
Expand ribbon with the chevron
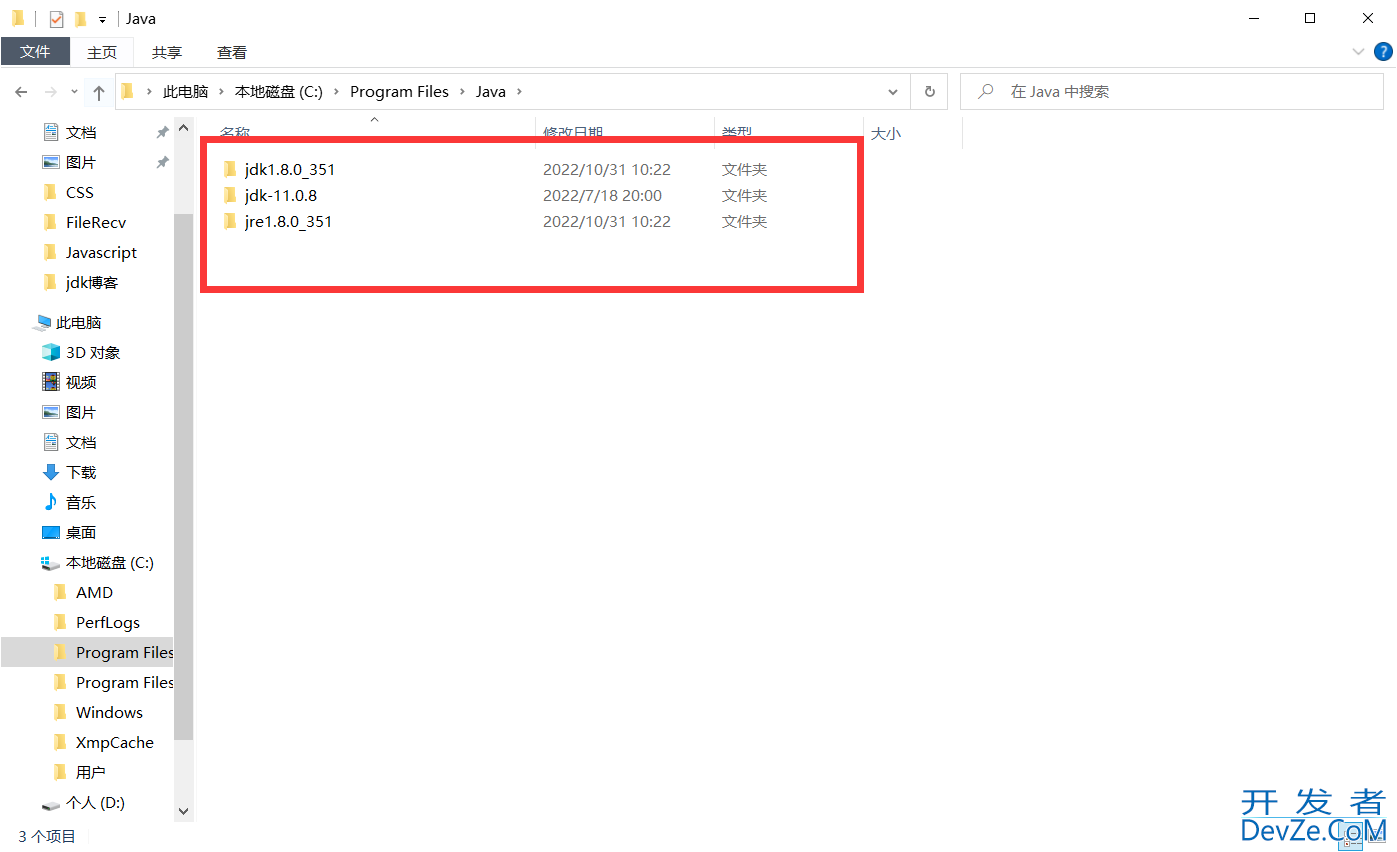1358,52
